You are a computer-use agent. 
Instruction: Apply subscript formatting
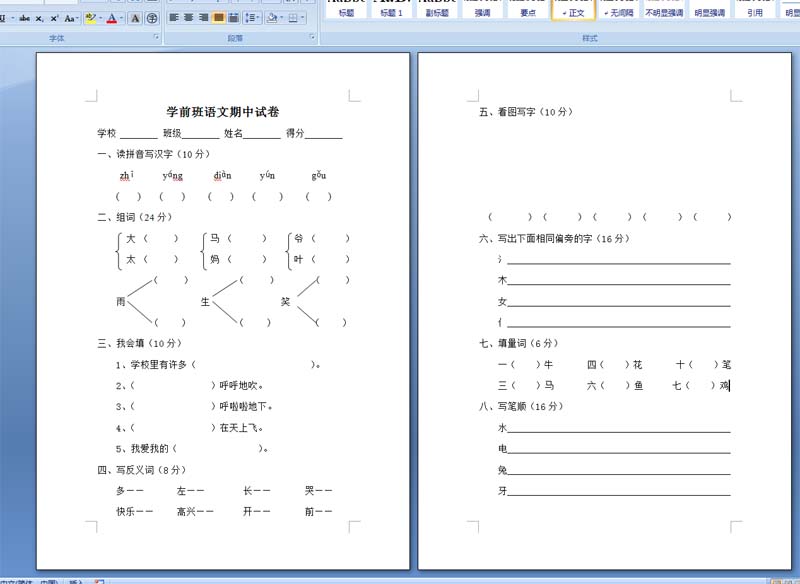click(x=39, y=18)
